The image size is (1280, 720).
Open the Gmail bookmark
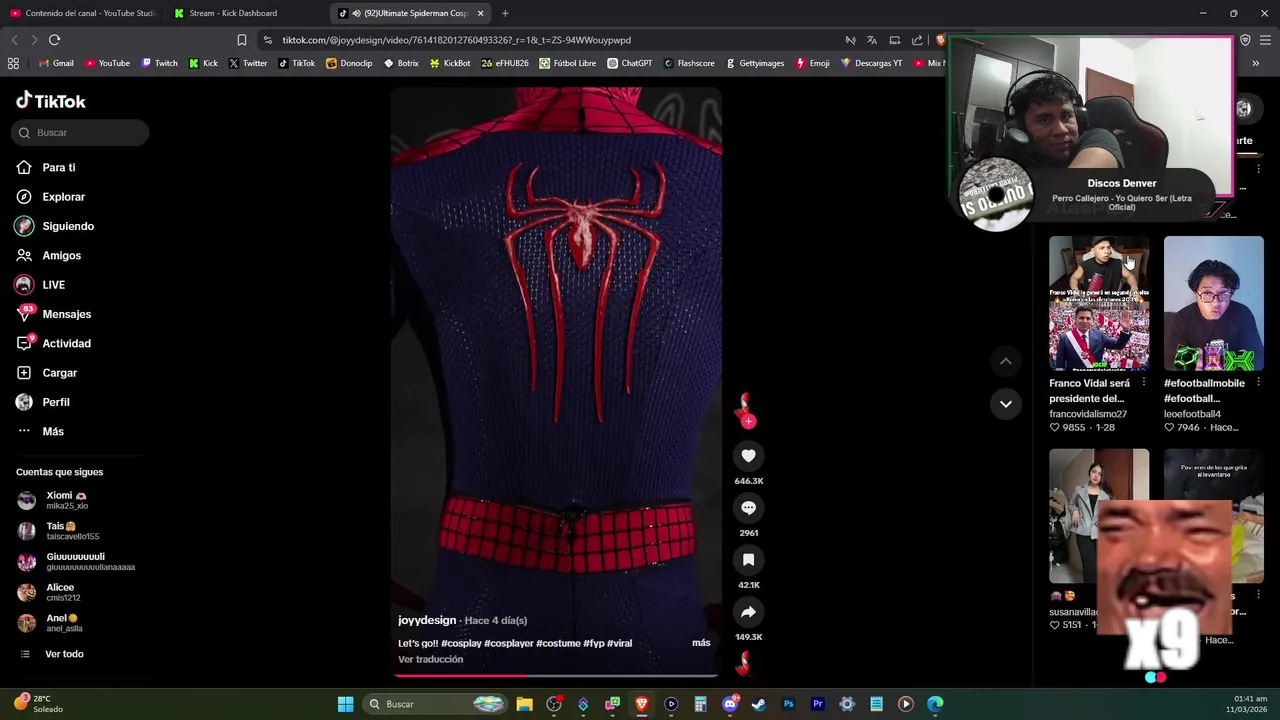pos(56,63)
